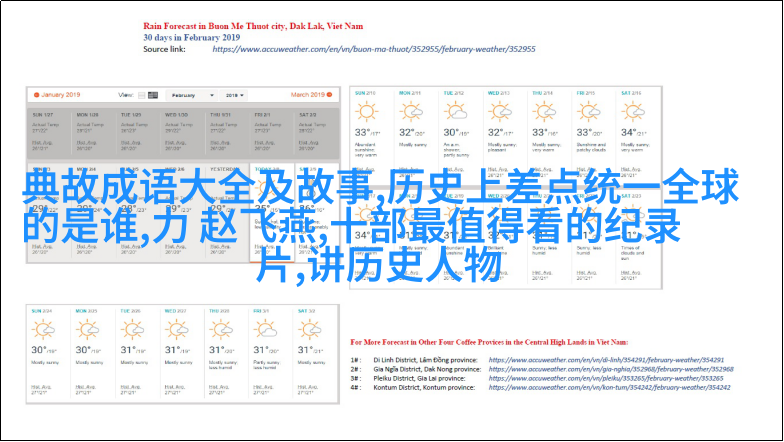784x442 pixels.
Task: Open the Di Linh district forecast link
Action: (x=606, y=360)
